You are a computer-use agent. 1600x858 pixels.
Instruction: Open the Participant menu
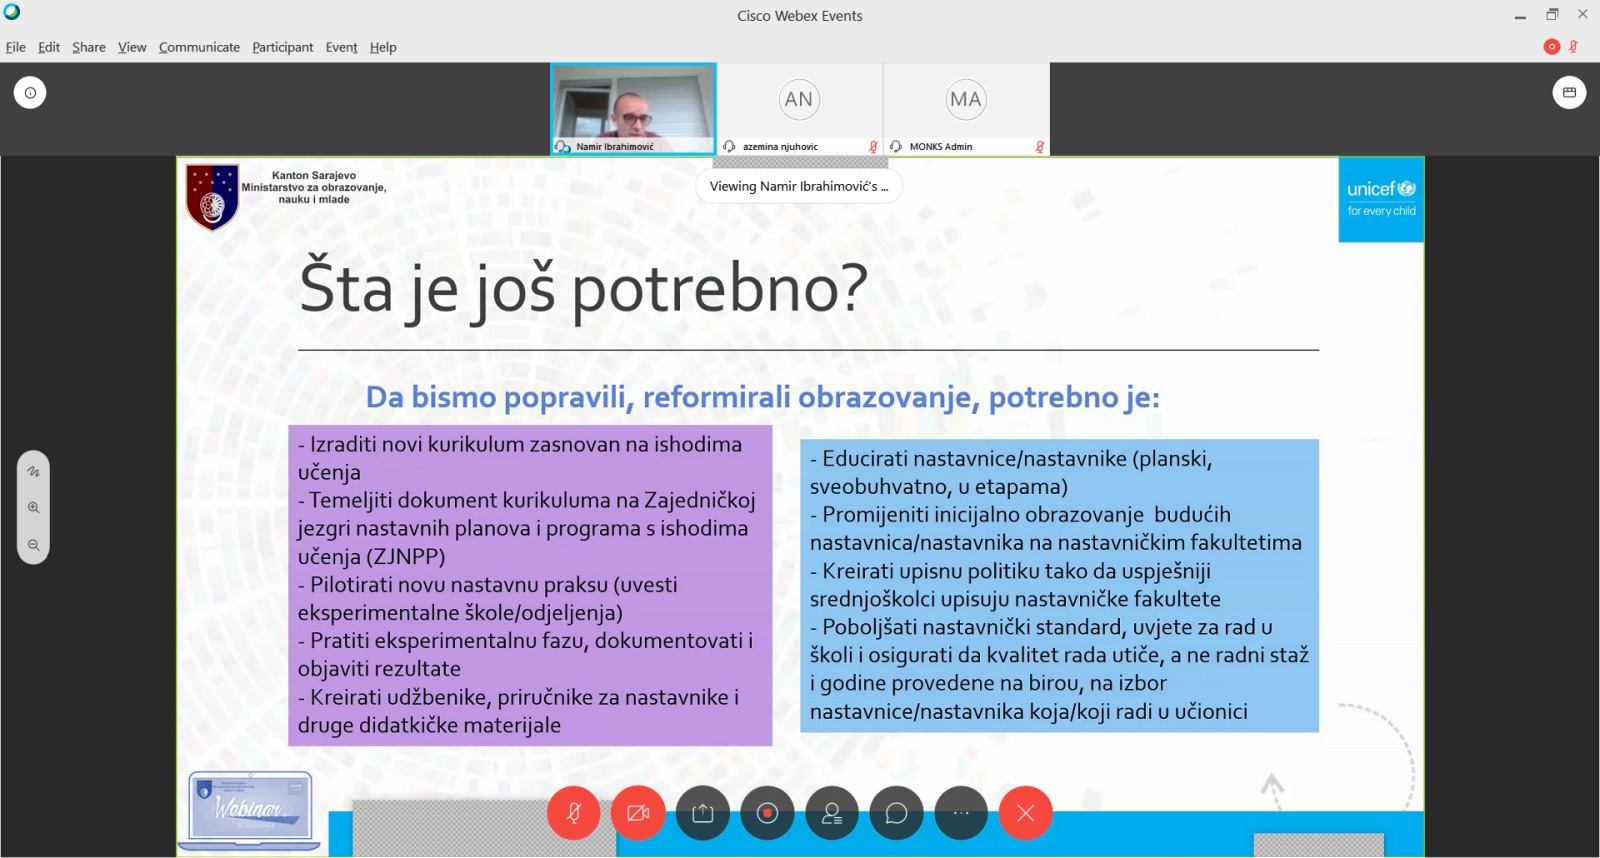tap(282, 47)
